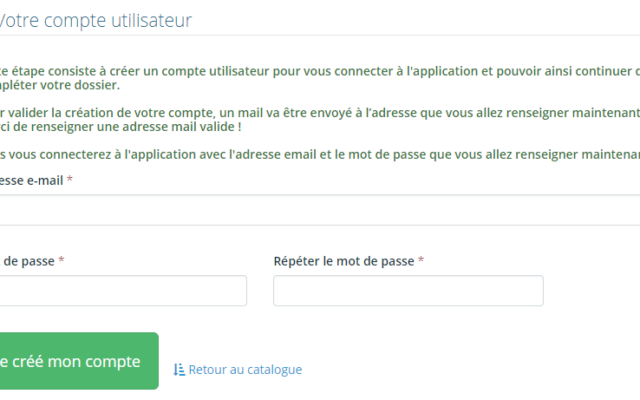Click the paragraph about creating a user account
640x400 pixels.
point(320,78)
